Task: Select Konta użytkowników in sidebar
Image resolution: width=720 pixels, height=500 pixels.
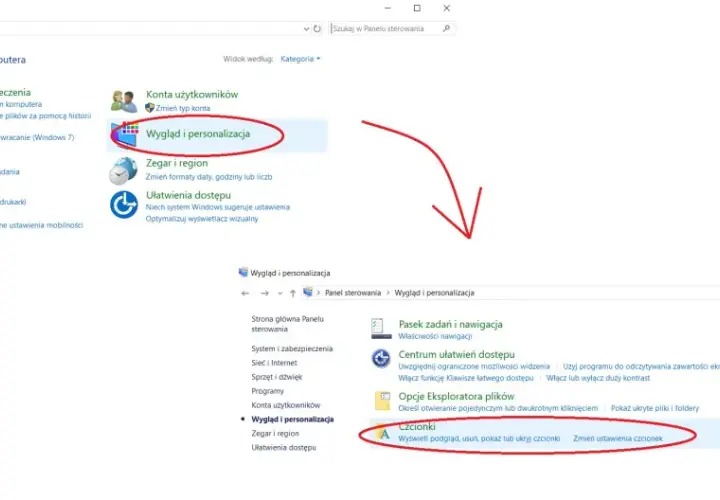Action: pyautogui.click(x=286, y=405)
